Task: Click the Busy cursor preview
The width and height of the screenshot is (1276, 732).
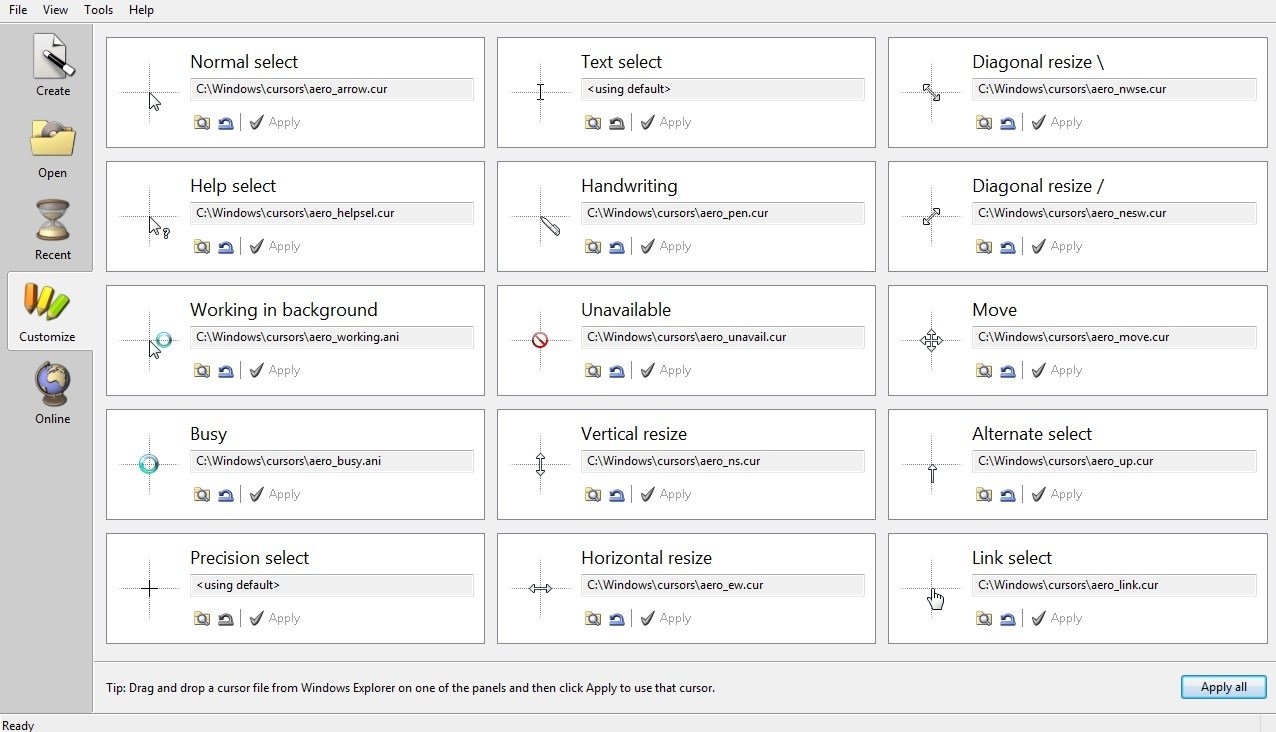Action: click(x=149, y=464)
